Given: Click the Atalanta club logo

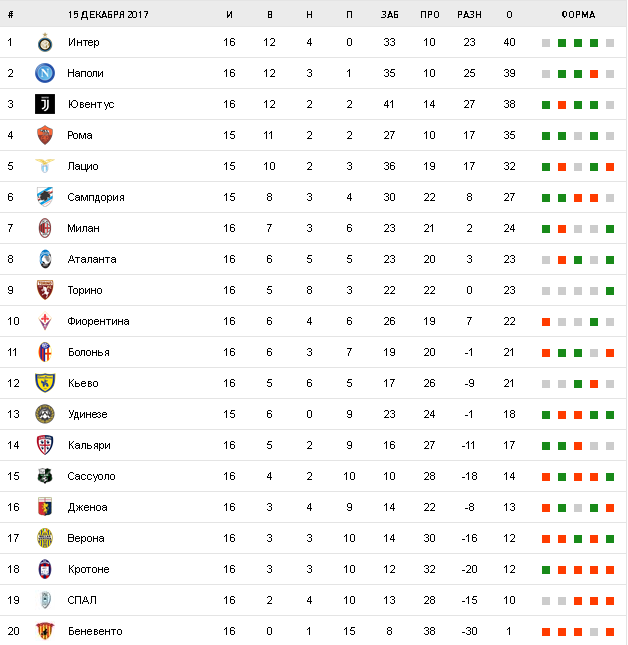Looking at the screenshot, I should (x=44, y=259).
